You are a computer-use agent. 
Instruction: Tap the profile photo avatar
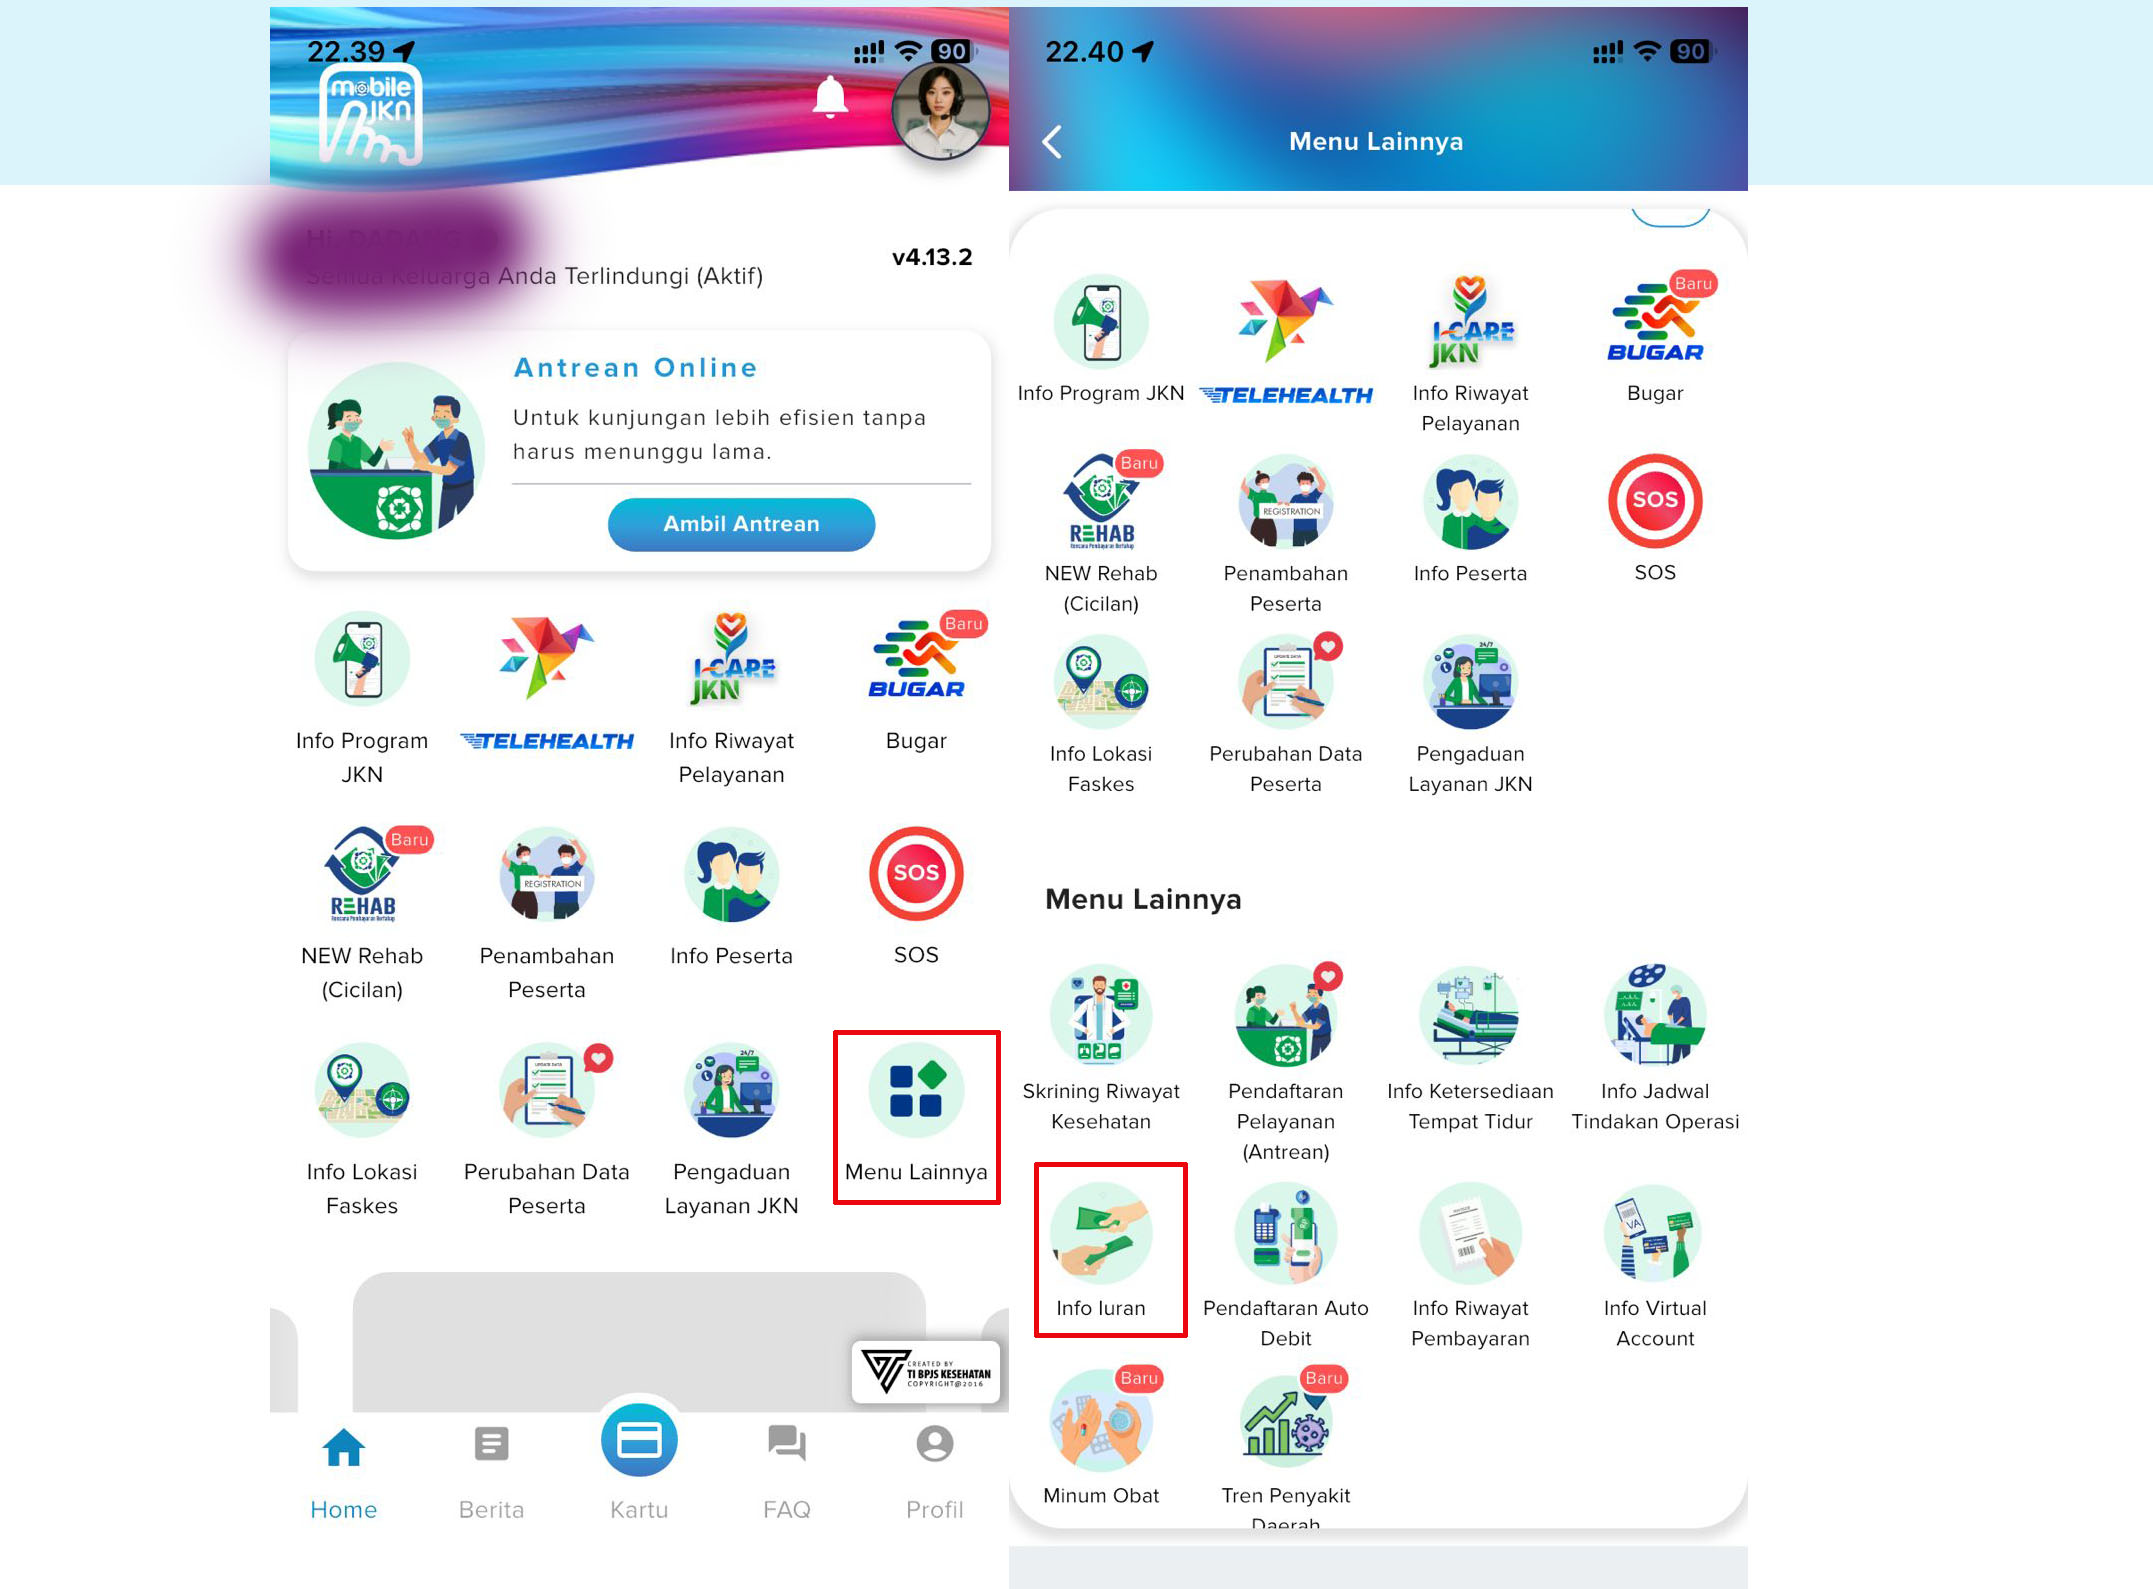pyautogui.click(x=940, y=110)
